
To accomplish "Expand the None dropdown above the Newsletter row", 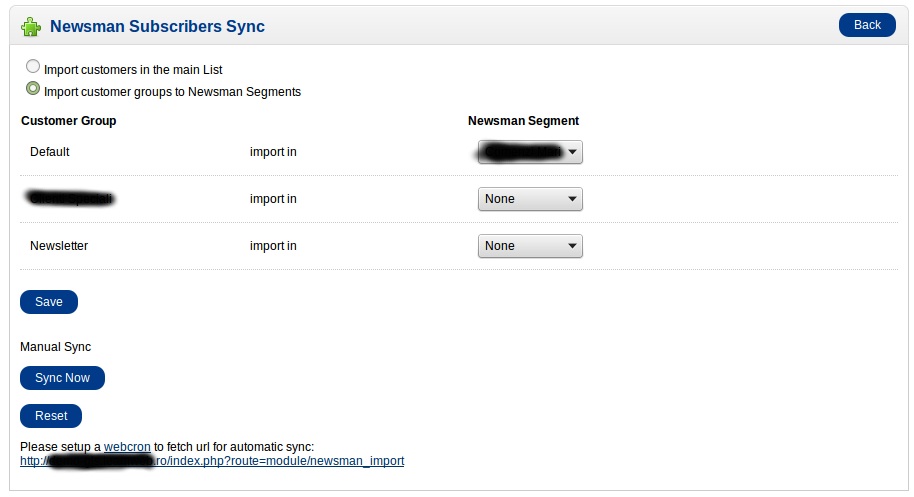I will tap(530, 199).
